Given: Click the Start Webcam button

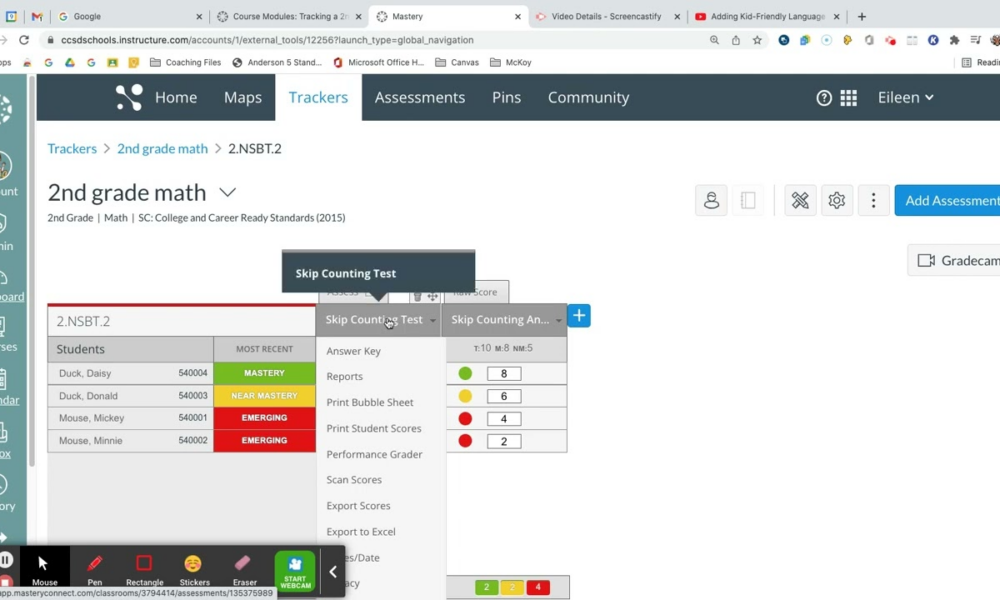Looking at the screenshot, I should pyautogui.click(x=295, y=571).
